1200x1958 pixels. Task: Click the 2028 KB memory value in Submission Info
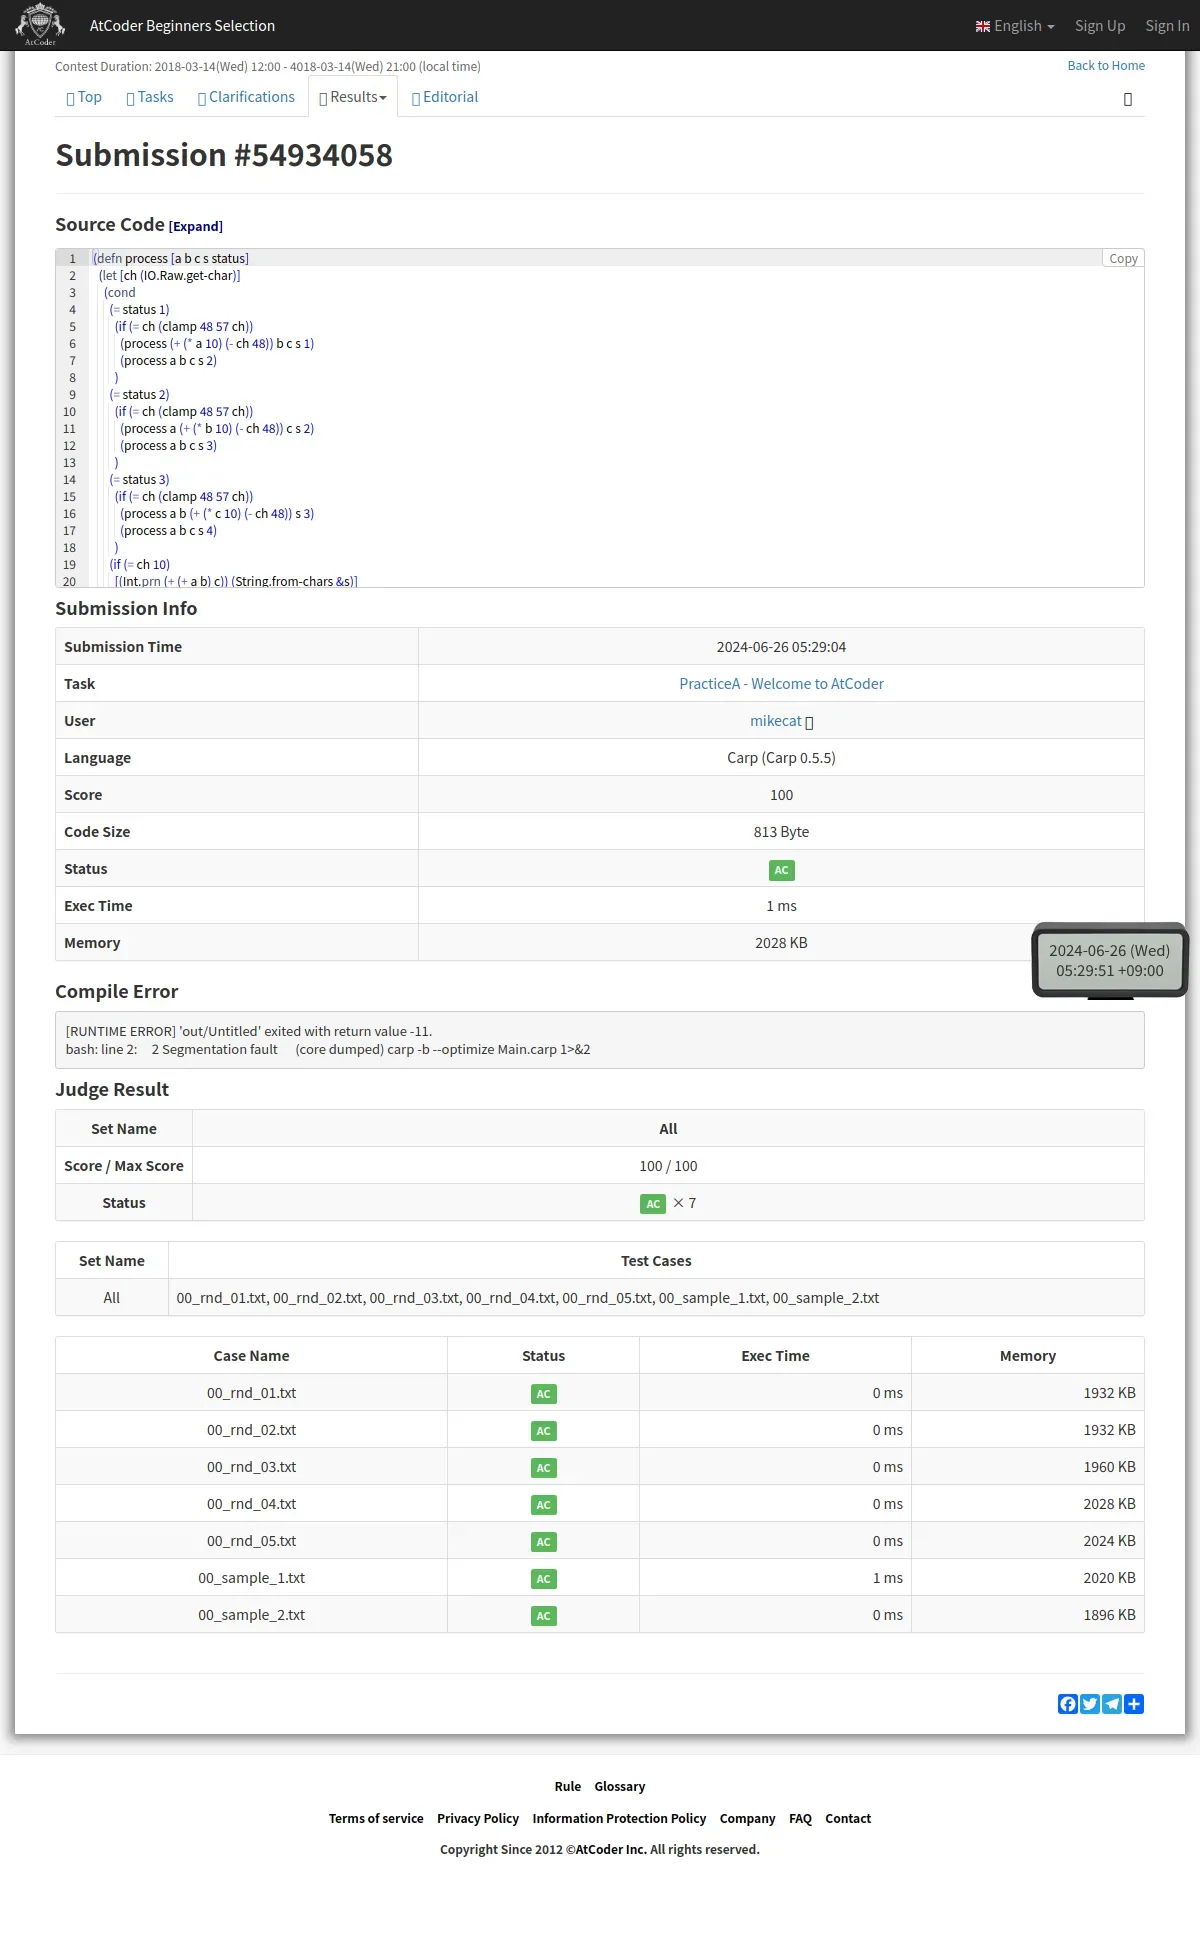click(781, 943)
